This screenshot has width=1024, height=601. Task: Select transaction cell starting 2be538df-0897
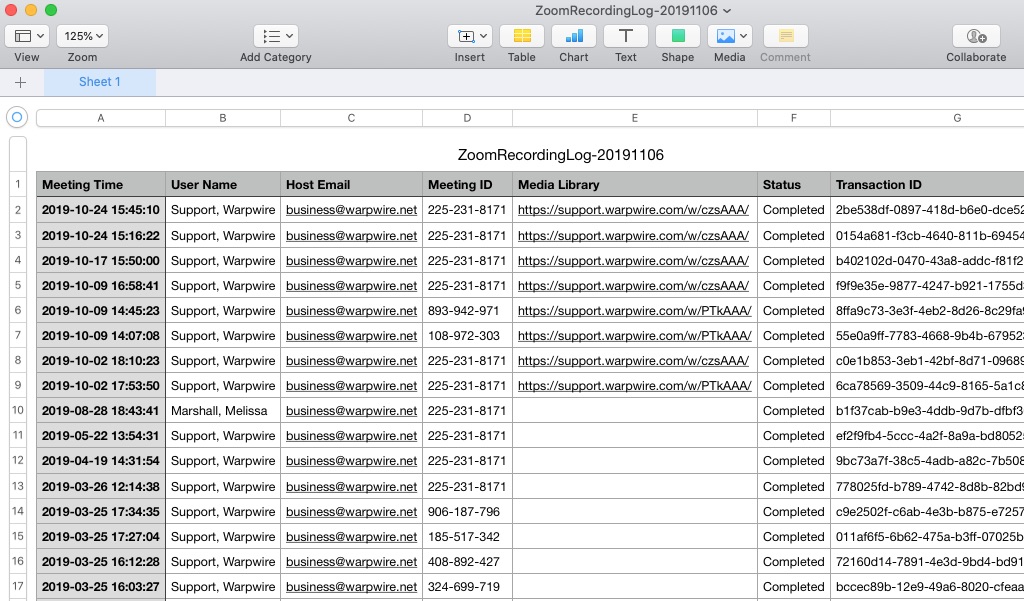[x=927, y=210]
